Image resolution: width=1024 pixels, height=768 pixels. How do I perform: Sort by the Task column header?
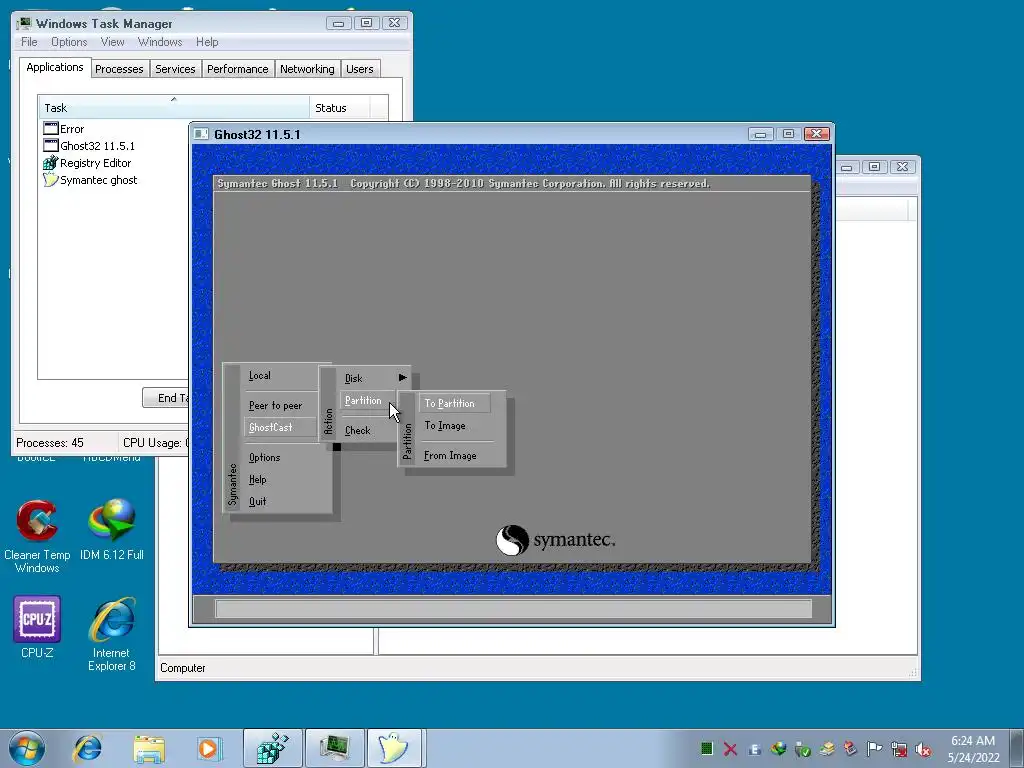tap(174, 108)
